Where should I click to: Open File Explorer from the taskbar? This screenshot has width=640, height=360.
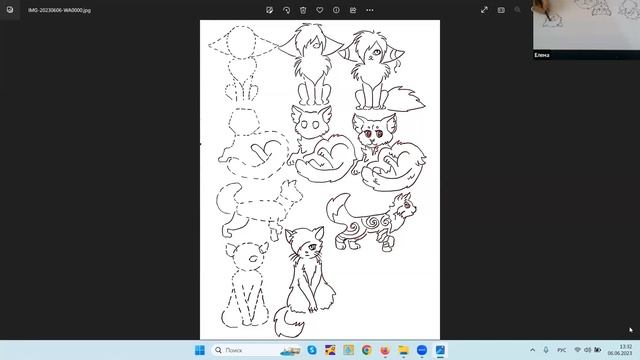[x=403, y=350]
